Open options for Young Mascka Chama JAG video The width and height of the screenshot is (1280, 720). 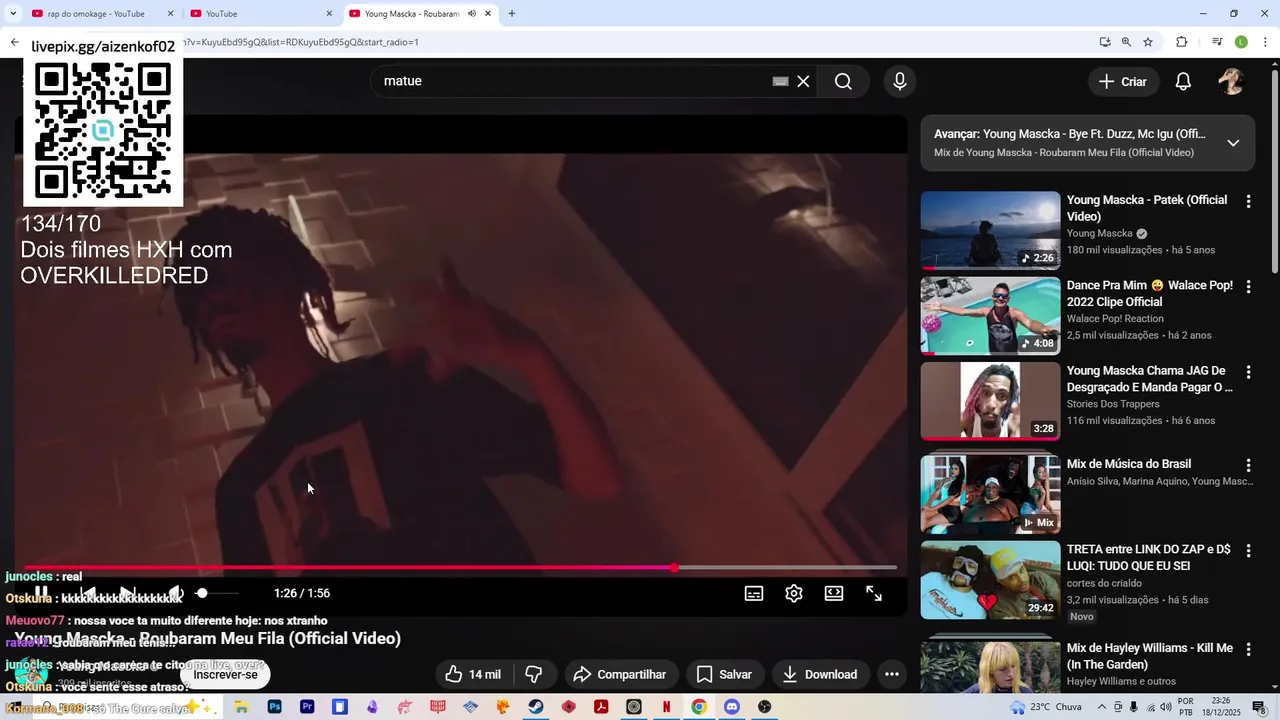(1248, 372)
